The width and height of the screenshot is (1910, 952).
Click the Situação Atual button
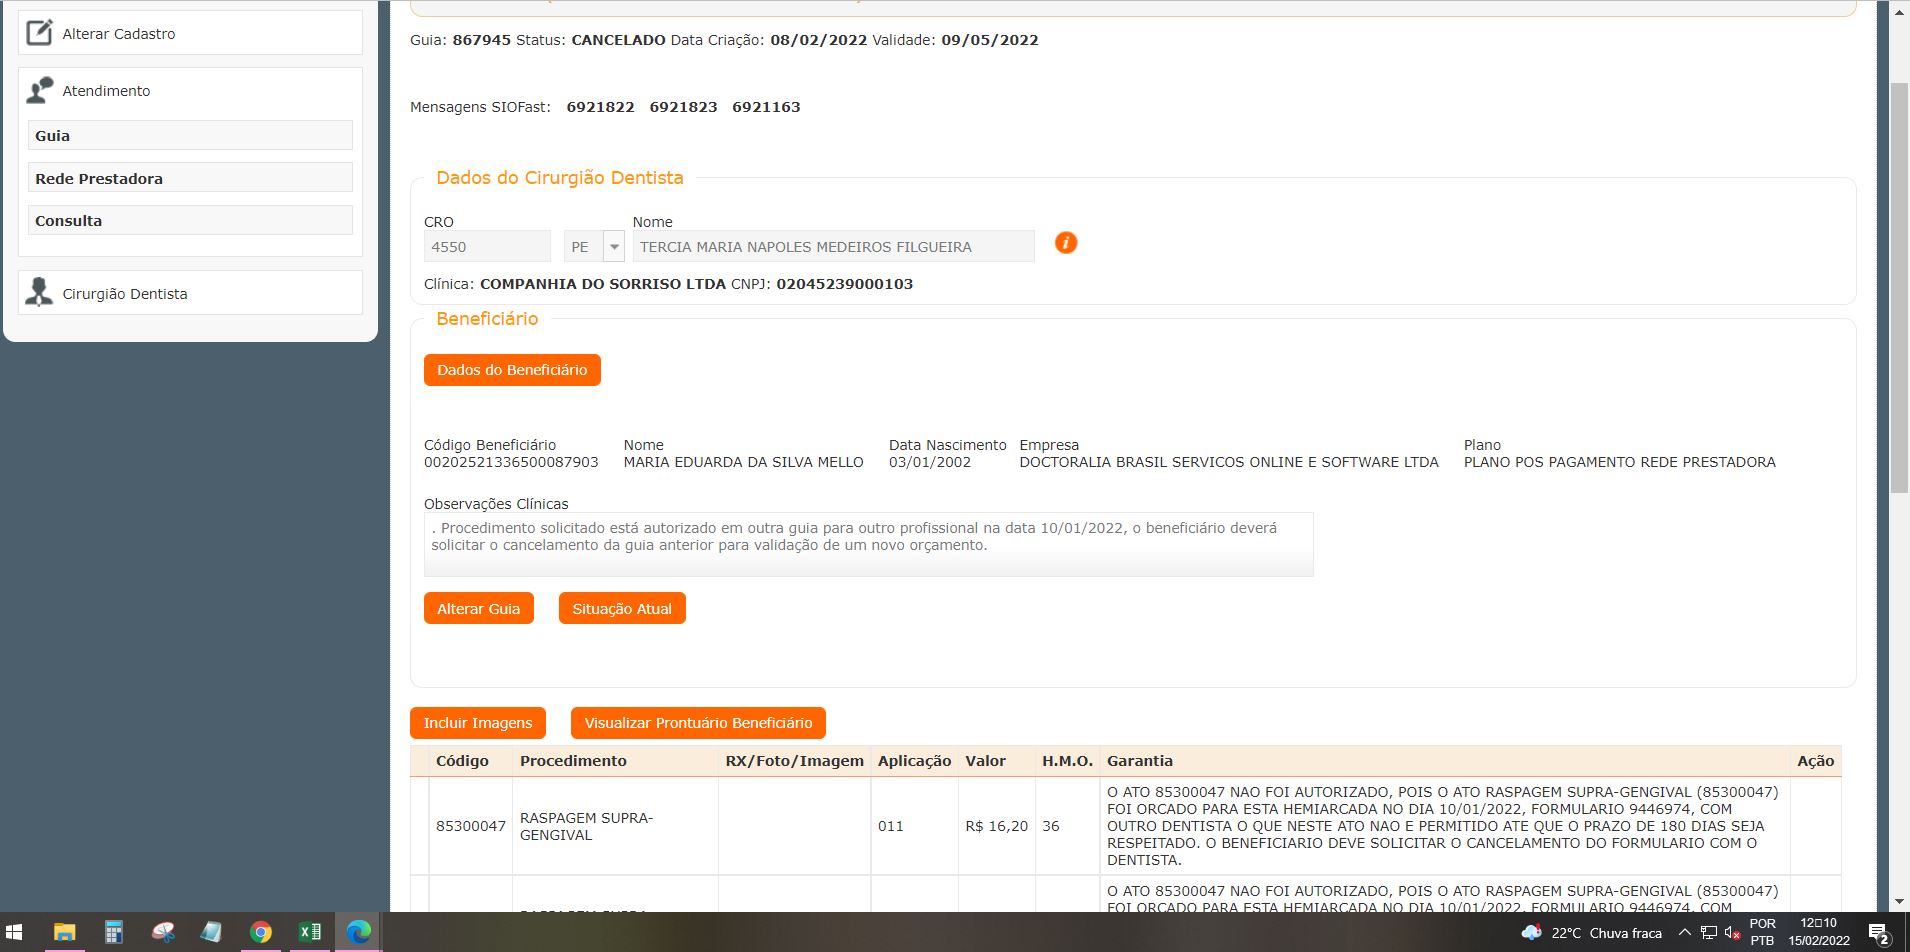click(622, 608)
